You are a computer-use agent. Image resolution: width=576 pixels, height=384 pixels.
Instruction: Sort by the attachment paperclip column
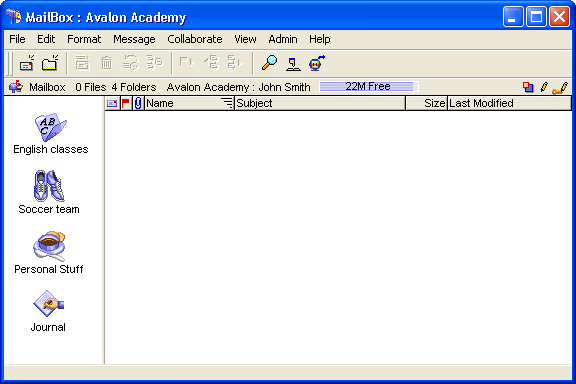tap(138, 103)
